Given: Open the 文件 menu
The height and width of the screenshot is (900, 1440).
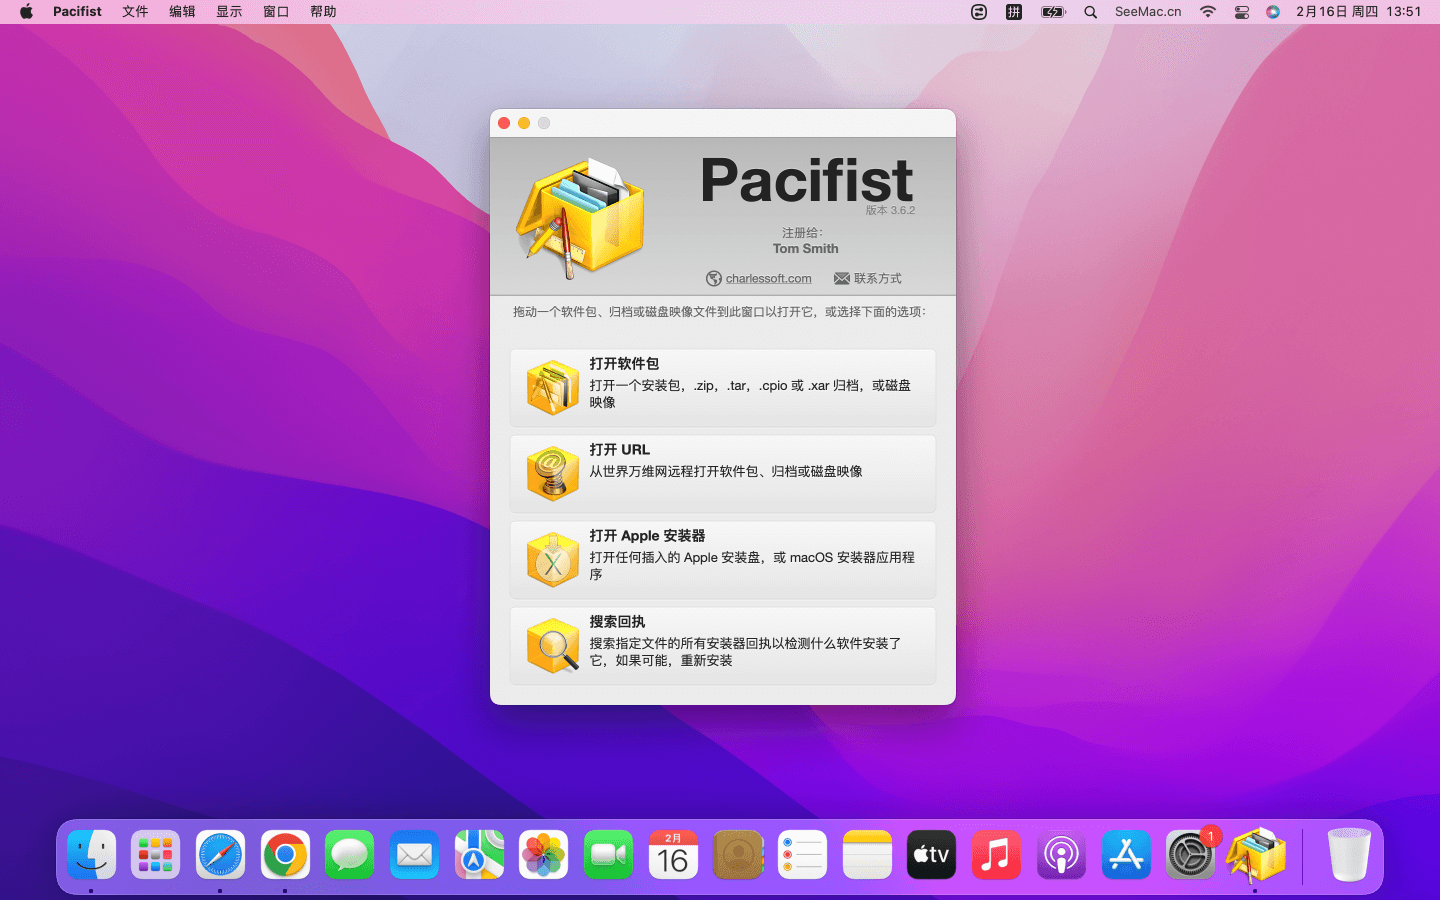Looking at the screenshot, I should [x=135, y=12].
